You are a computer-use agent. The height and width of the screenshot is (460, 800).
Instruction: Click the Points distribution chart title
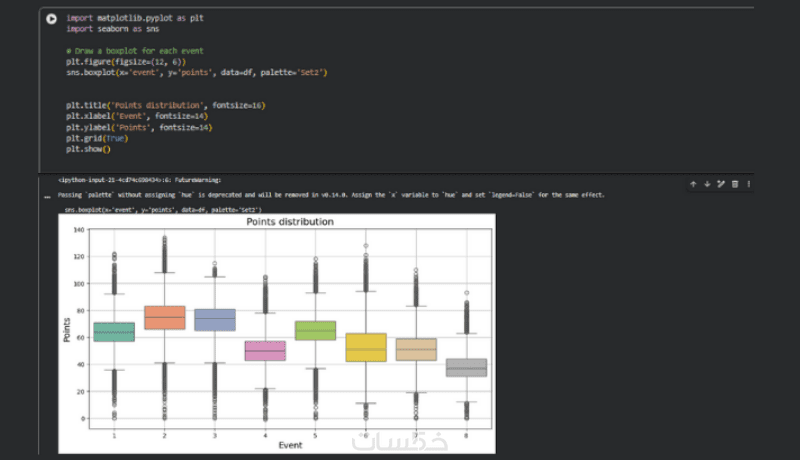[290, 221]
